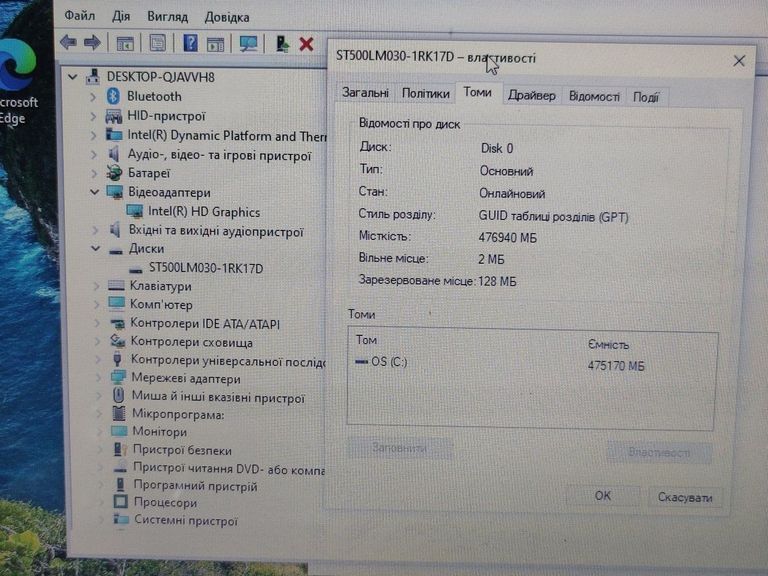Click the blue Help question mark icon

click(x=190, y=44)
